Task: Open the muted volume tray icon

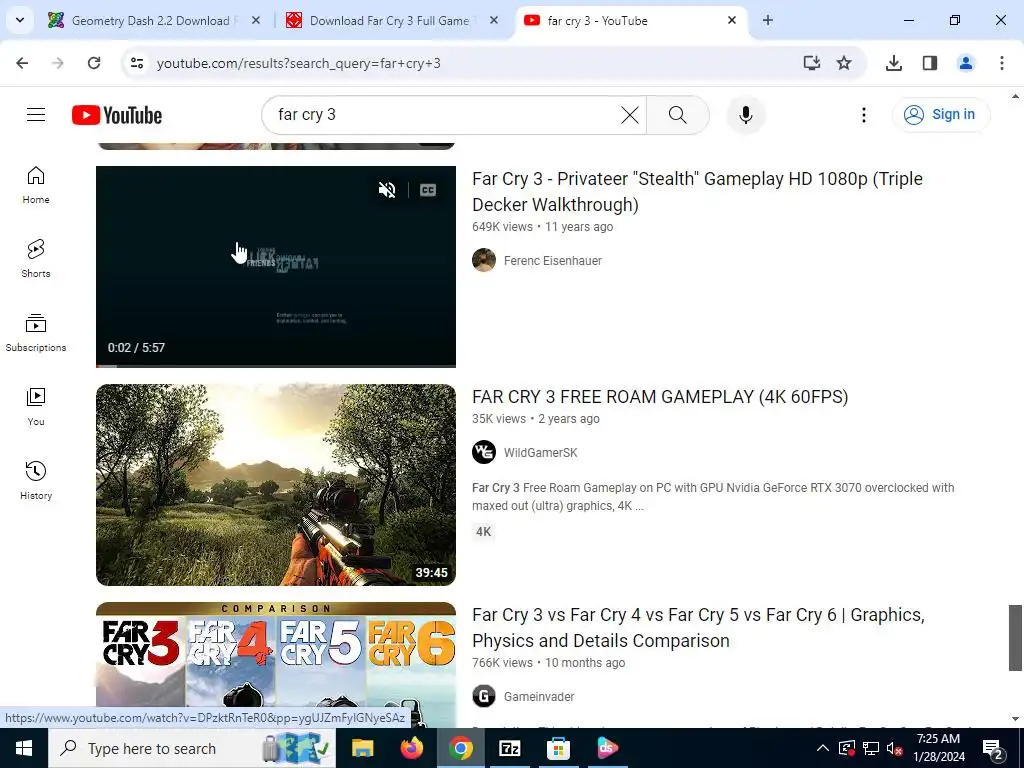Action: point(895,748)
